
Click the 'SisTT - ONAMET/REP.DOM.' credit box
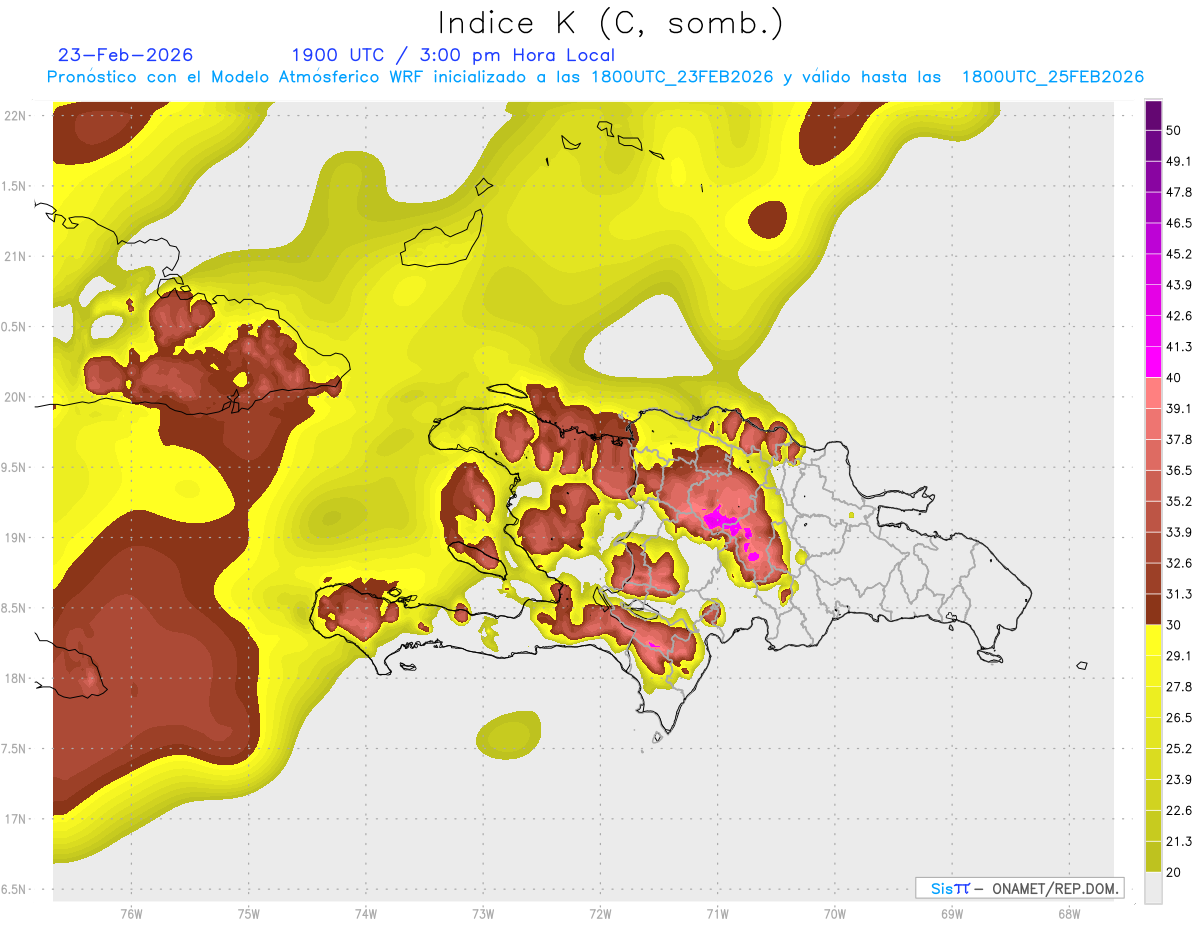click(1020, 888)
